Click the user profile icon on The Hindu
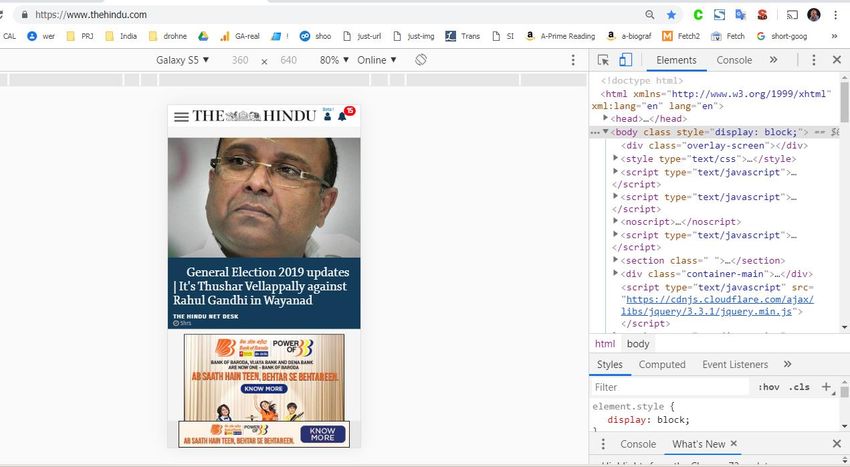The width and height of the screenshot is (850, 467). [x=327, y=116]
